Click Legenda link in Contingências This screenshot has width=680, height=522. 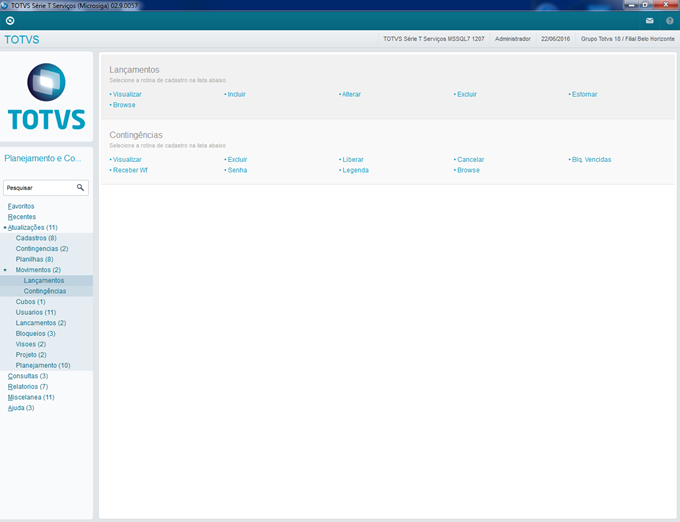tap(355, 170)
